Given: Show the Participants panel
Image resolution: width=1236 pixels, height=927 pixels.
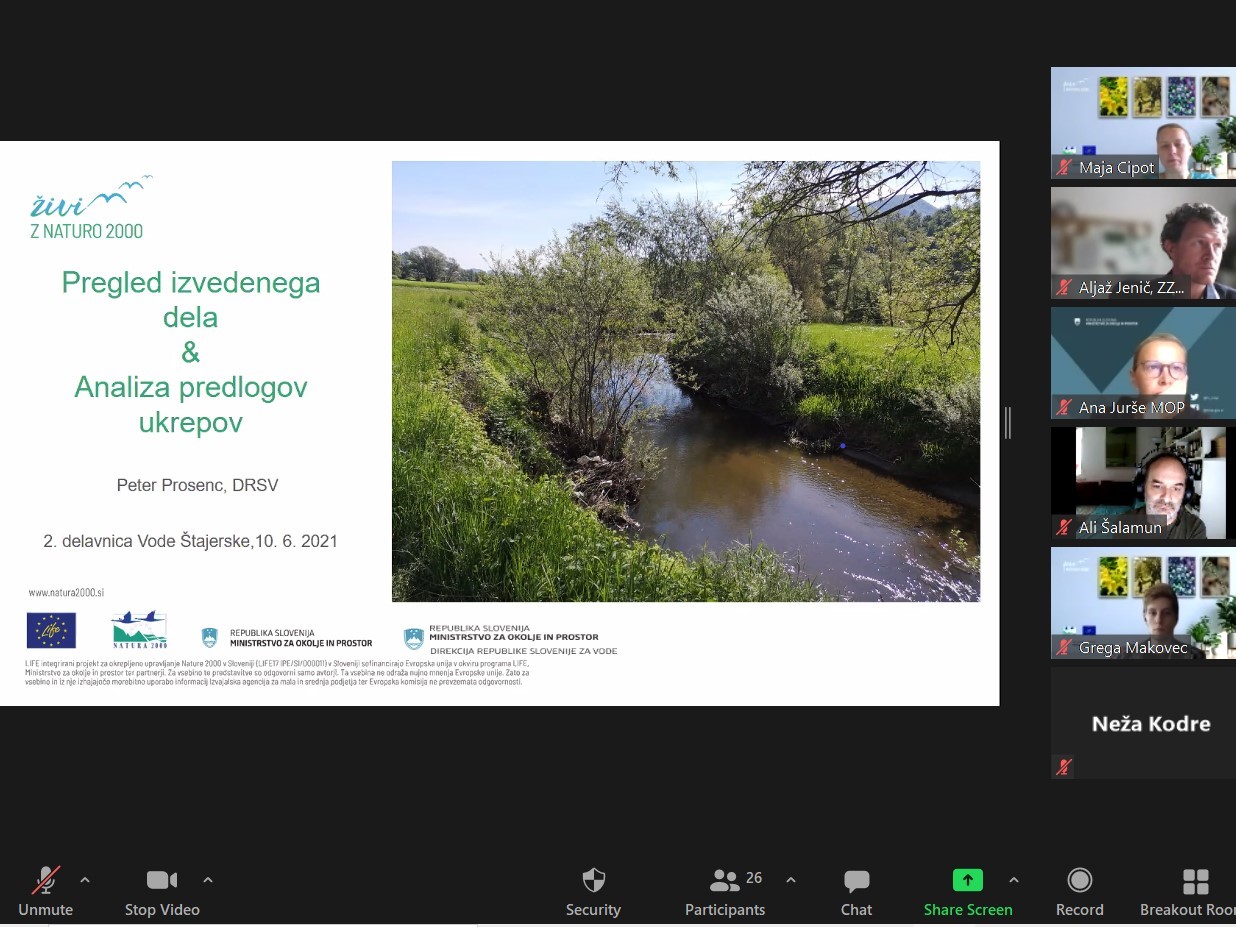Looking at the screenshot, I should click(x=725, y=891).
